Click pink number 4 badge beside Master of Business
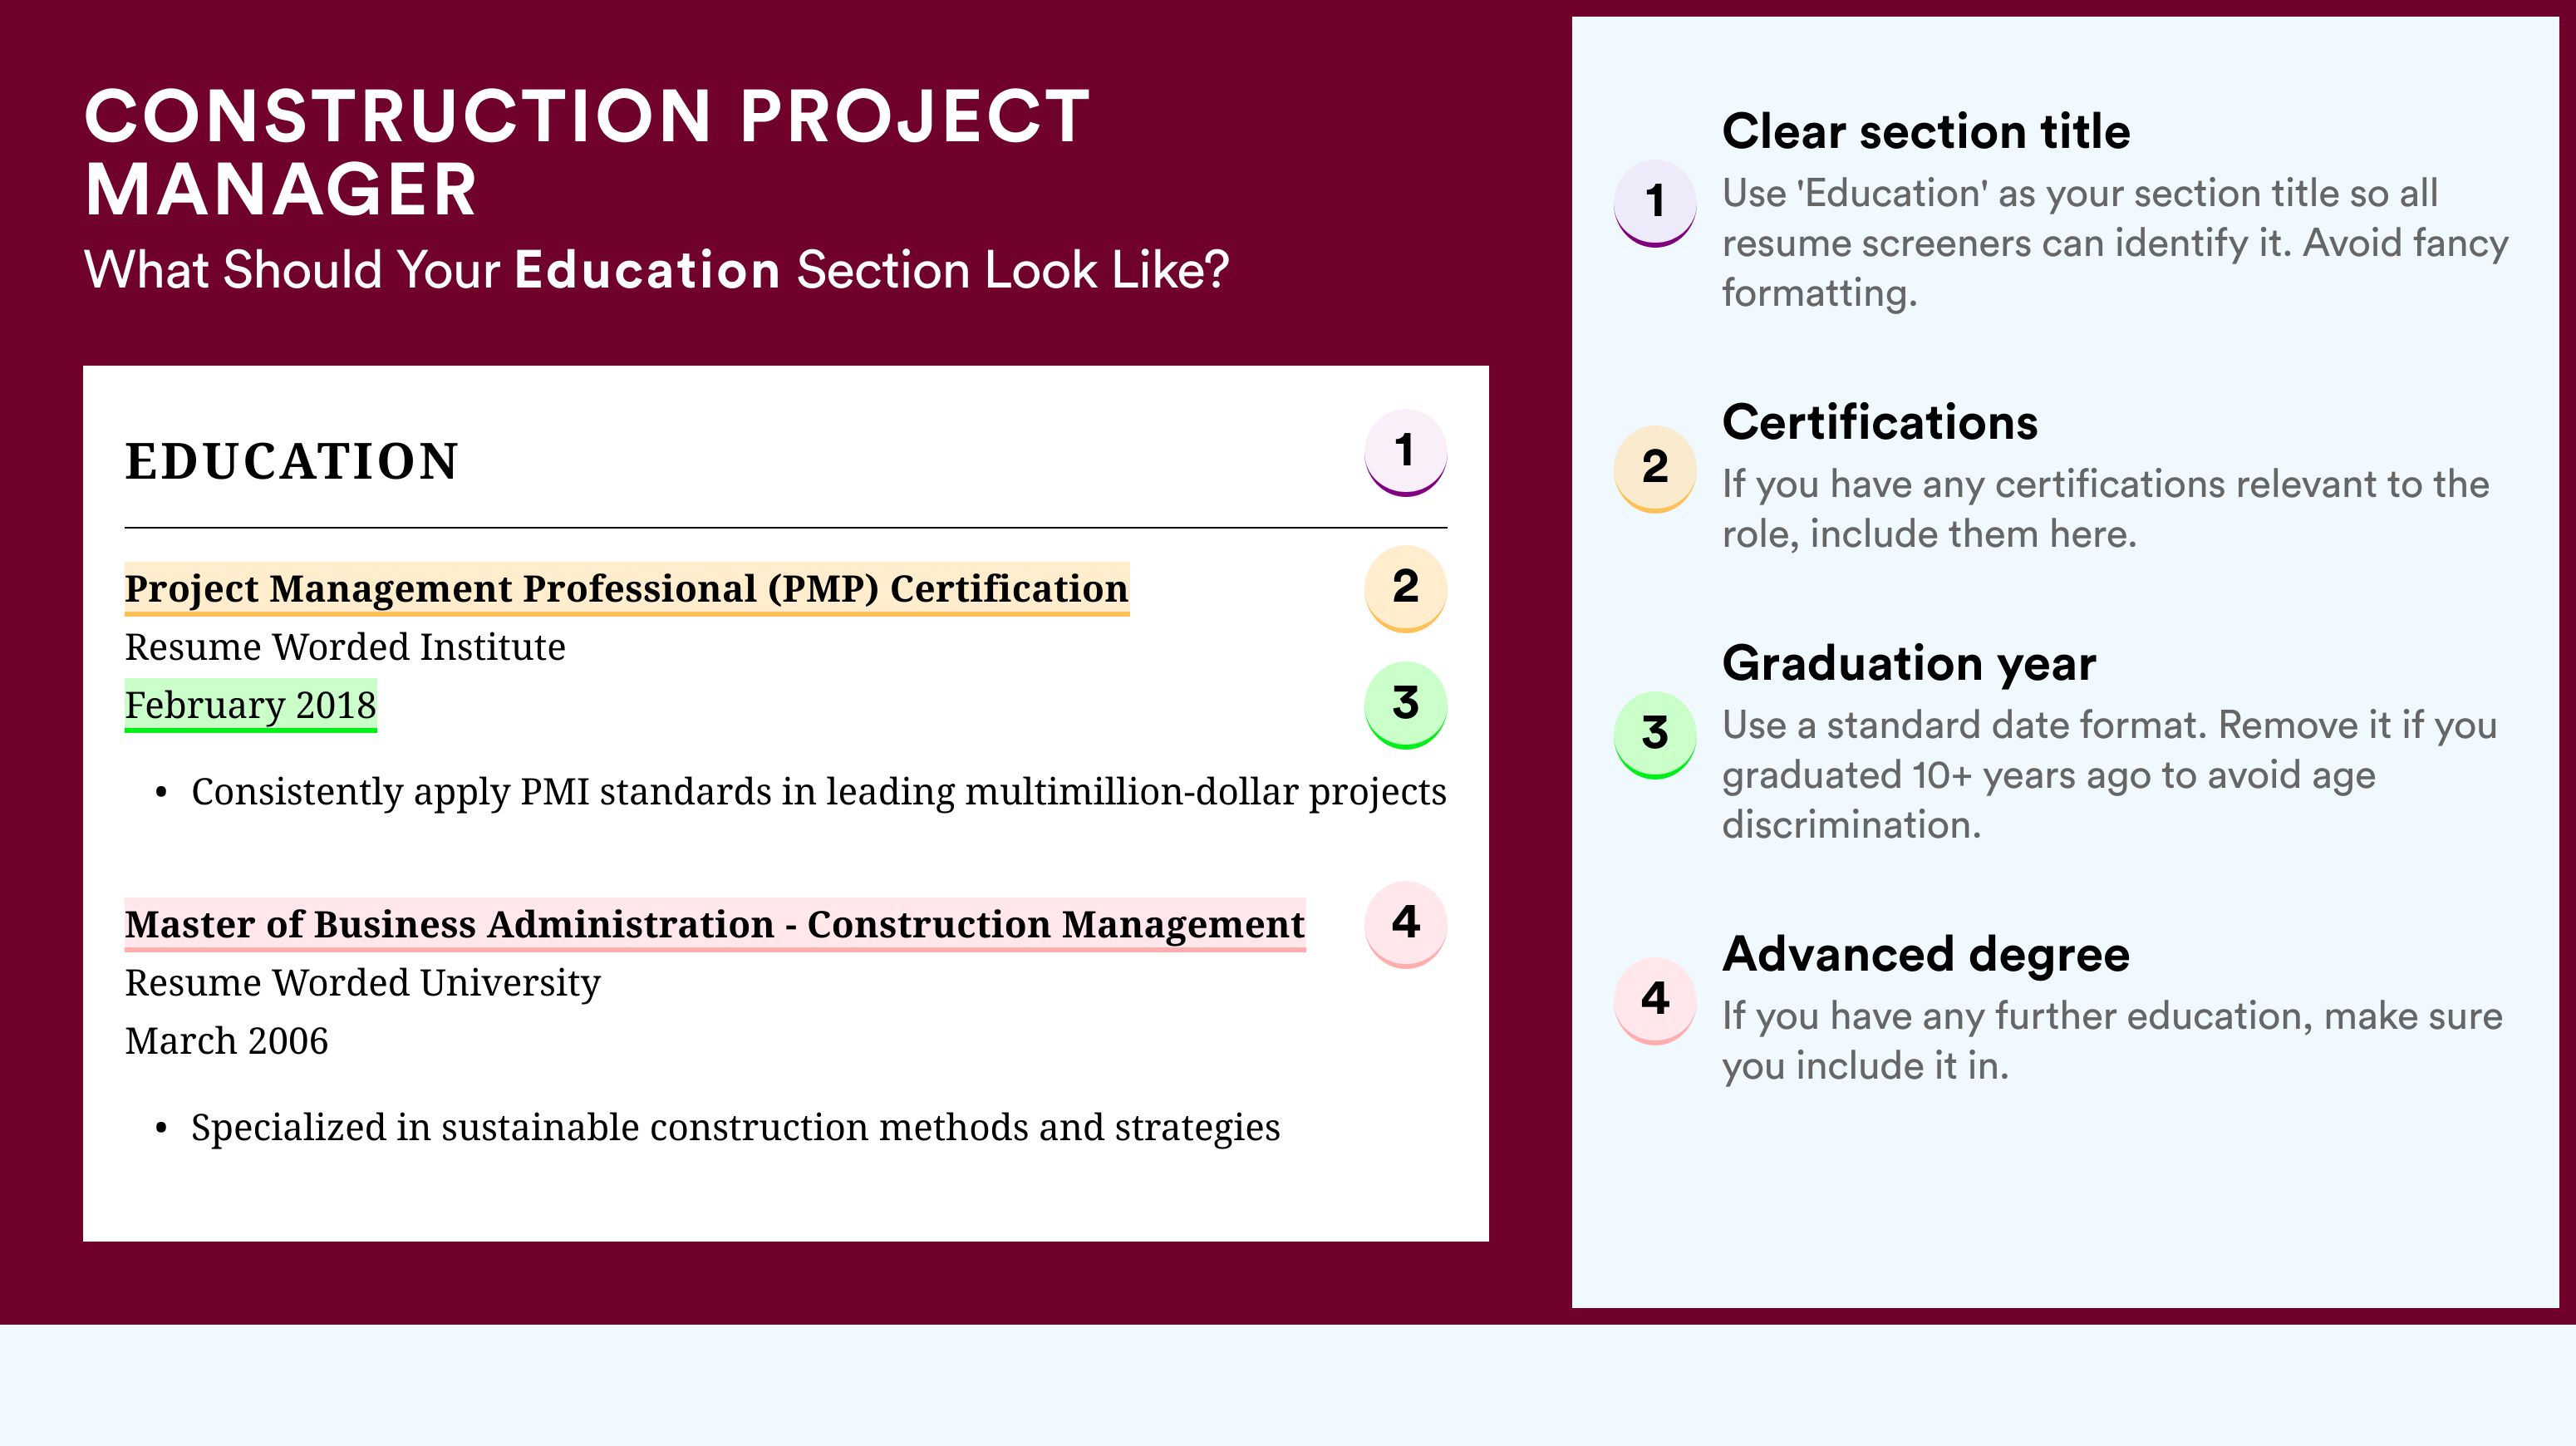2576x1446 pixels. click(1405, 924)
